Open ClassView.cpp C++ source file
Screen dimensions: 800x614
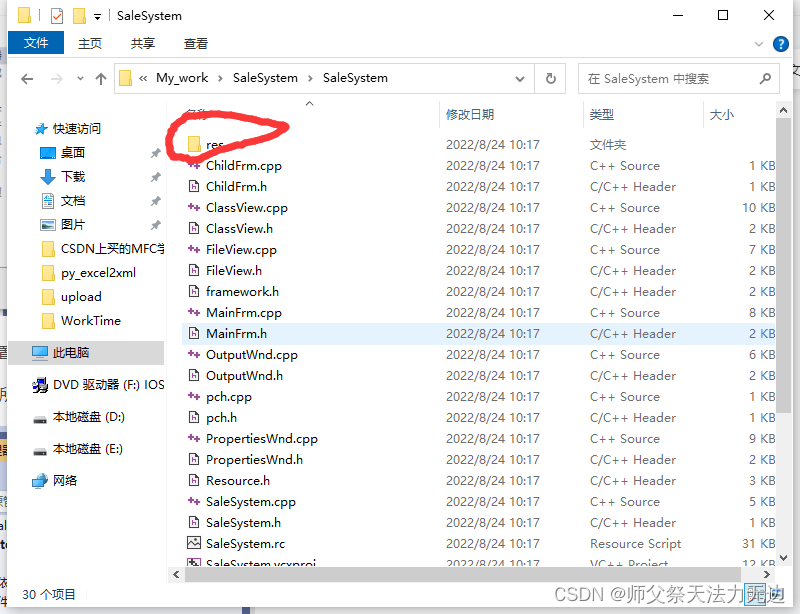point(245,207)
